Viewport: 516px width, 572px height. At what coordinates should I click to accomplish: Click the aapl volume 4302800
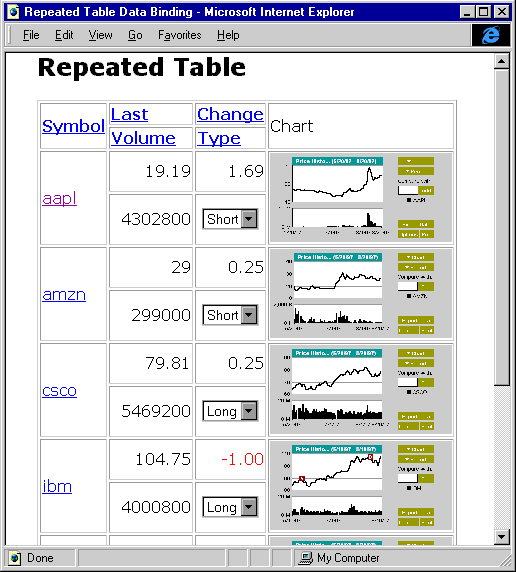click(x=156, y=219)
